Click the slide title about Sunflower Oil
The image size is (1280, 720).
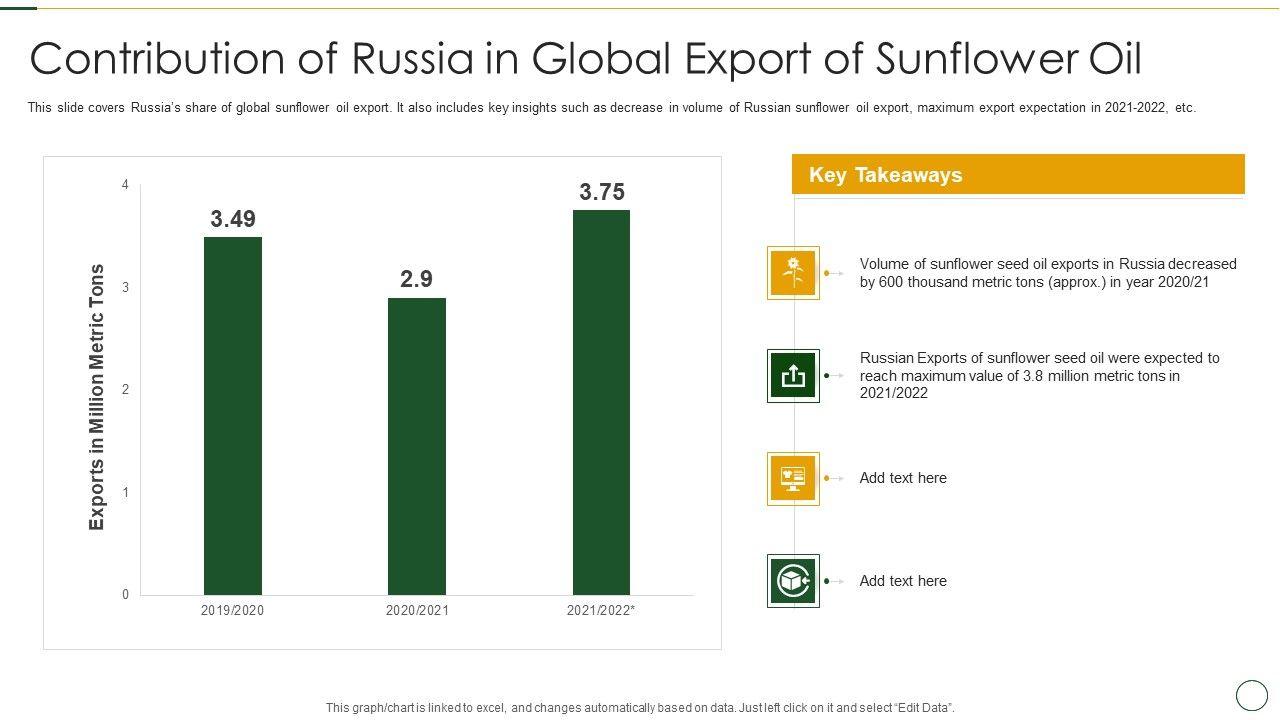coord(586,59)
